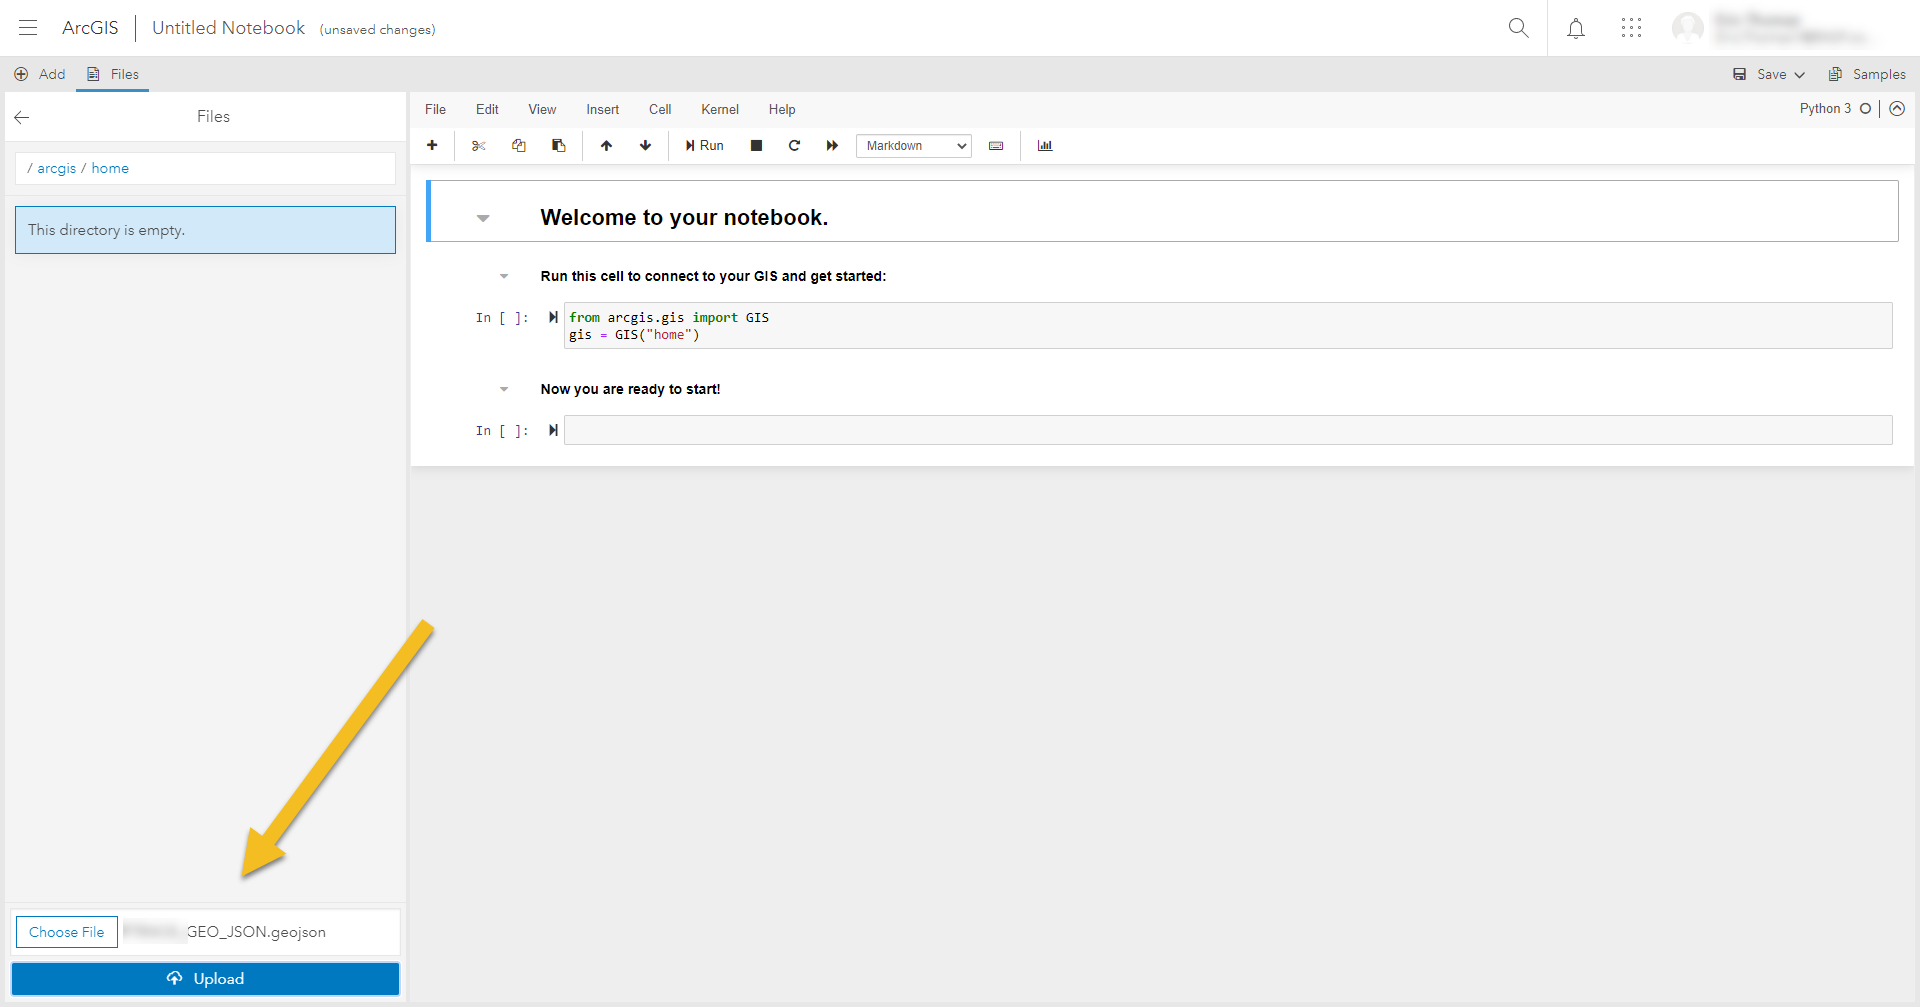Screen dimensions: 1920x1007
Task: Restart the kernel icon
Action: point(795,146)
